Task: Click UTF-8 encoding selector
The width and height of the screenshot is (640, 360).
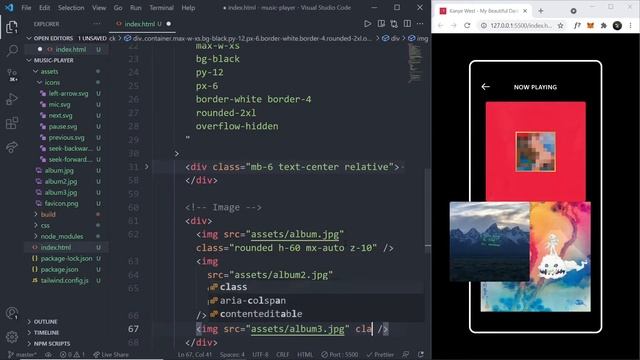Action: coord(260,355)
